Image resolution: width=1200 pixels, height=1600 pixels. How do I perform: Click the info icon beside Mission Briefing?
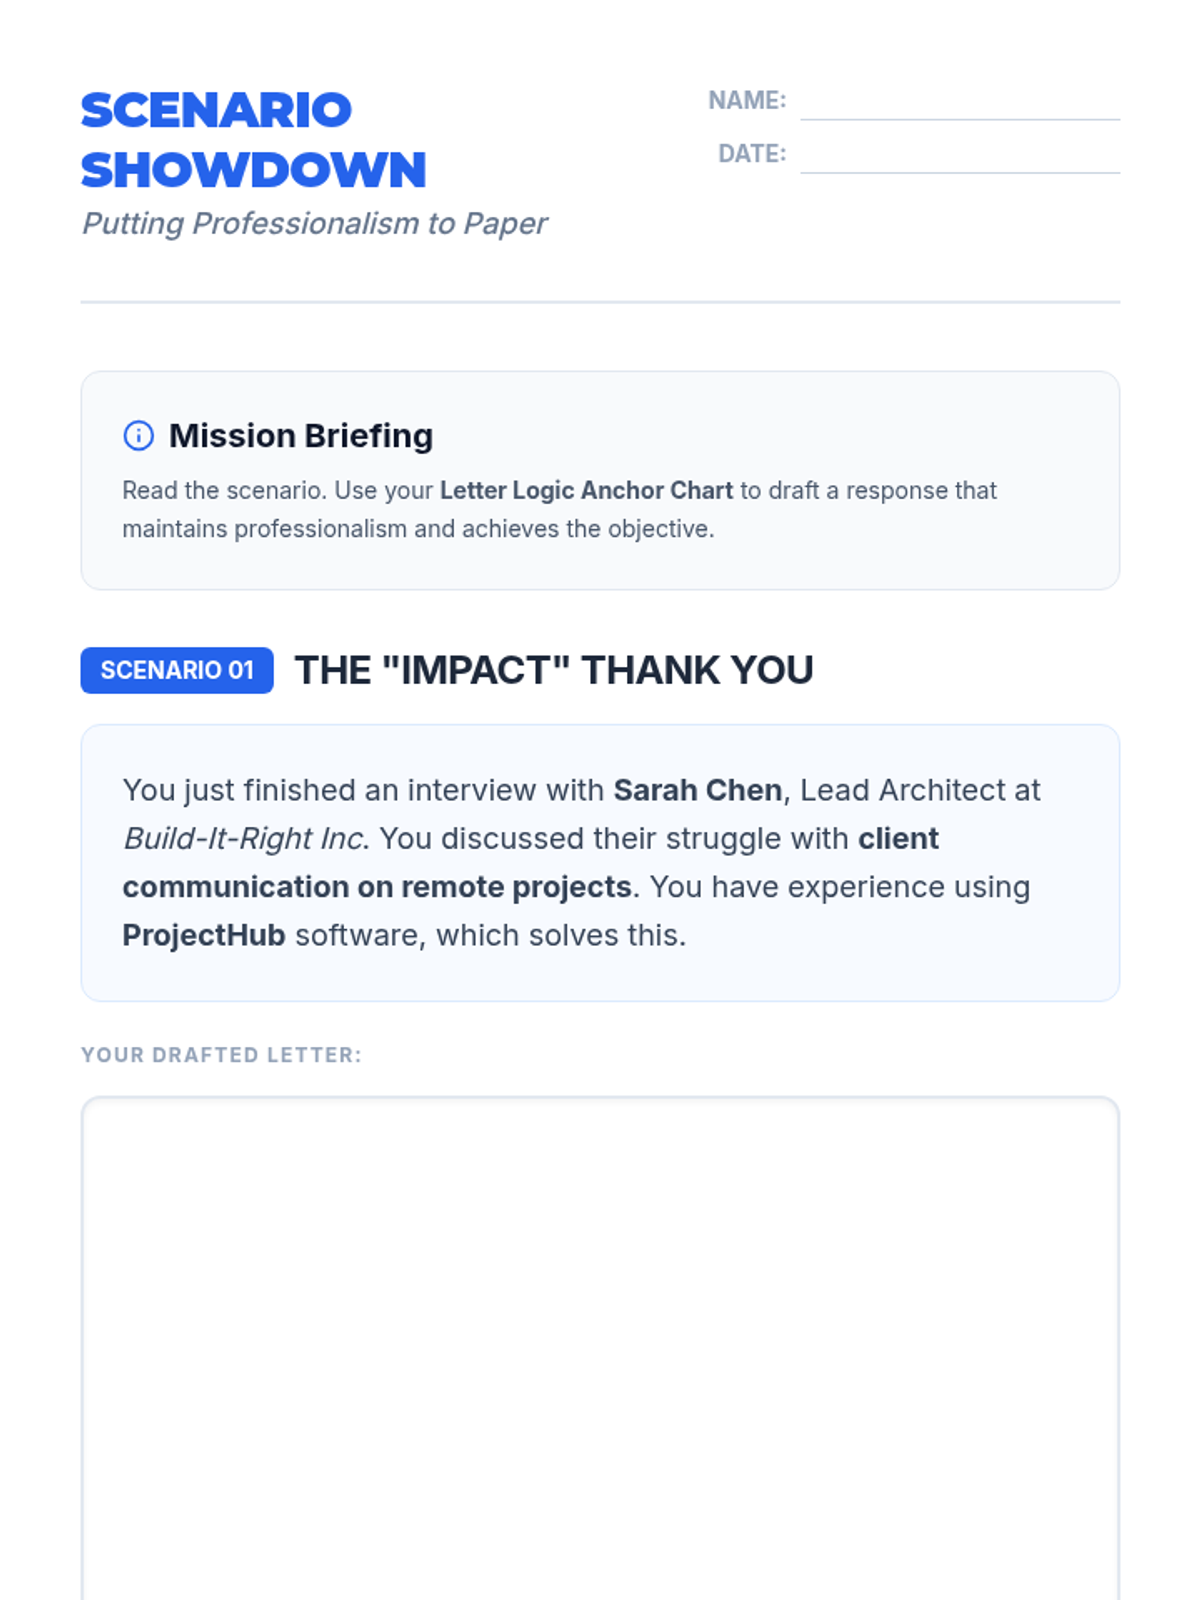(138, 436)
